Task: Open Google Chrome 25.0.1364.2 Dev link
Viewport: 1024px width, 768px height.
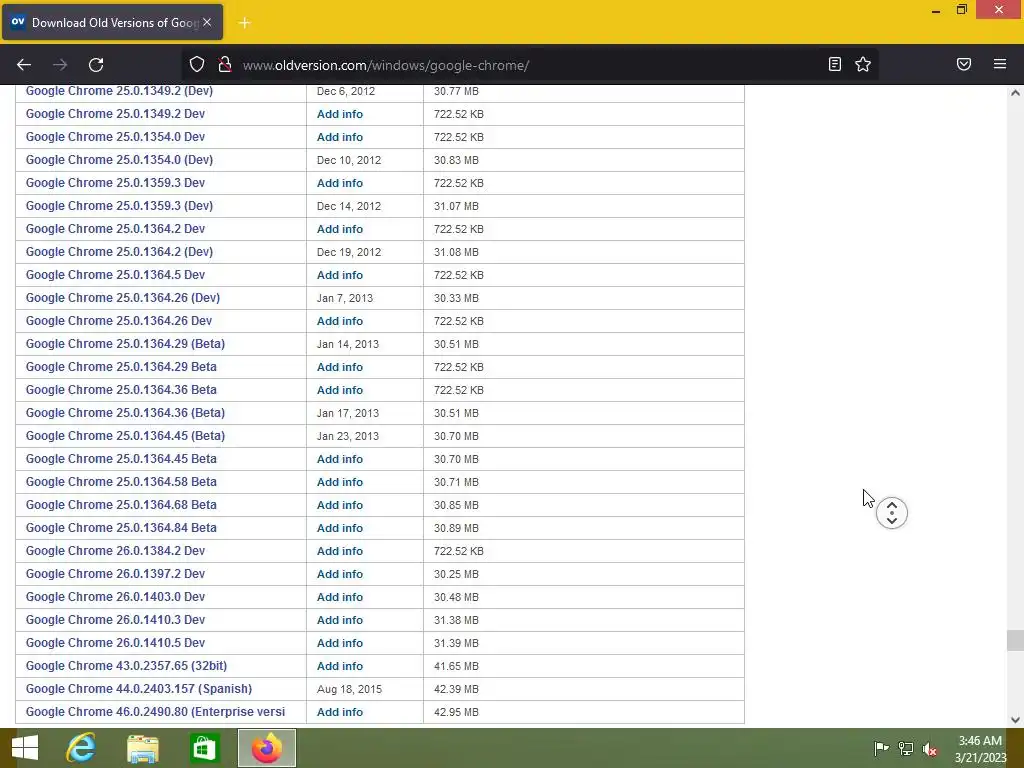Action: click(115, 229)
